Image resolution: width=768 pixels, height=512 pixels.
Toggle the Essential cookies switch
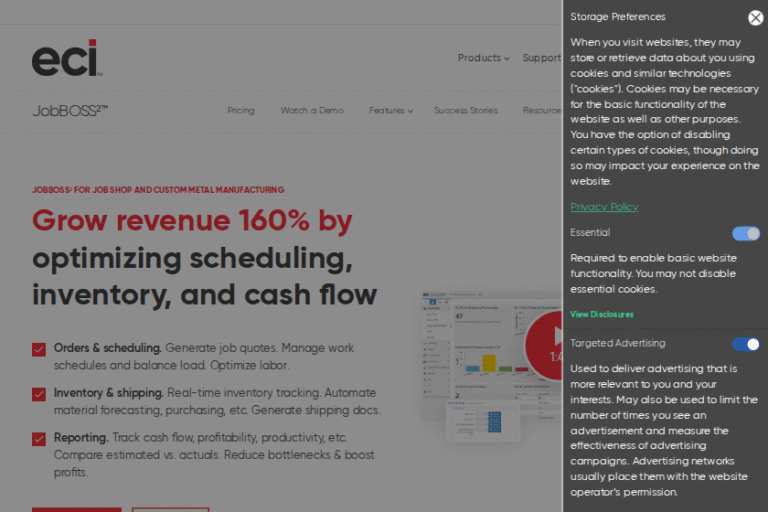(745, 233)
